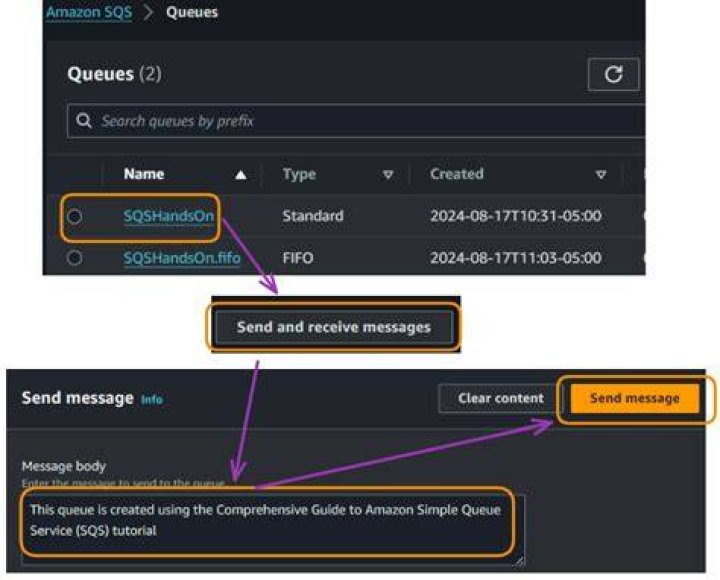Click the Queues breadcrumb item

pyautogui.click(x=192, y=12)
